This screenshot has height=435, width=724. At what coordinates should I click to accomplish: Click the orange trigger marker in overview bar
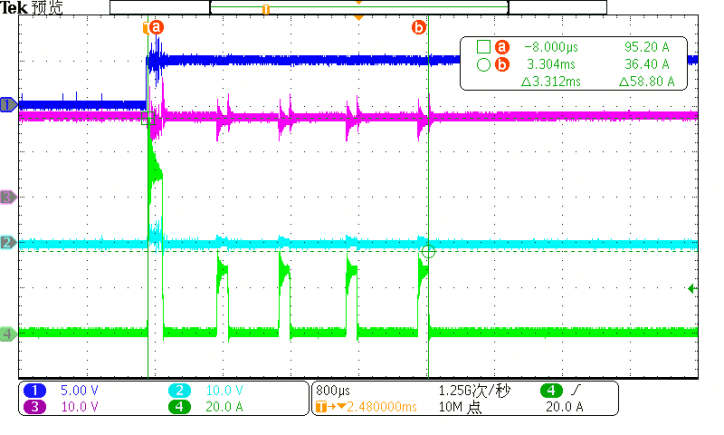[266, 9]
